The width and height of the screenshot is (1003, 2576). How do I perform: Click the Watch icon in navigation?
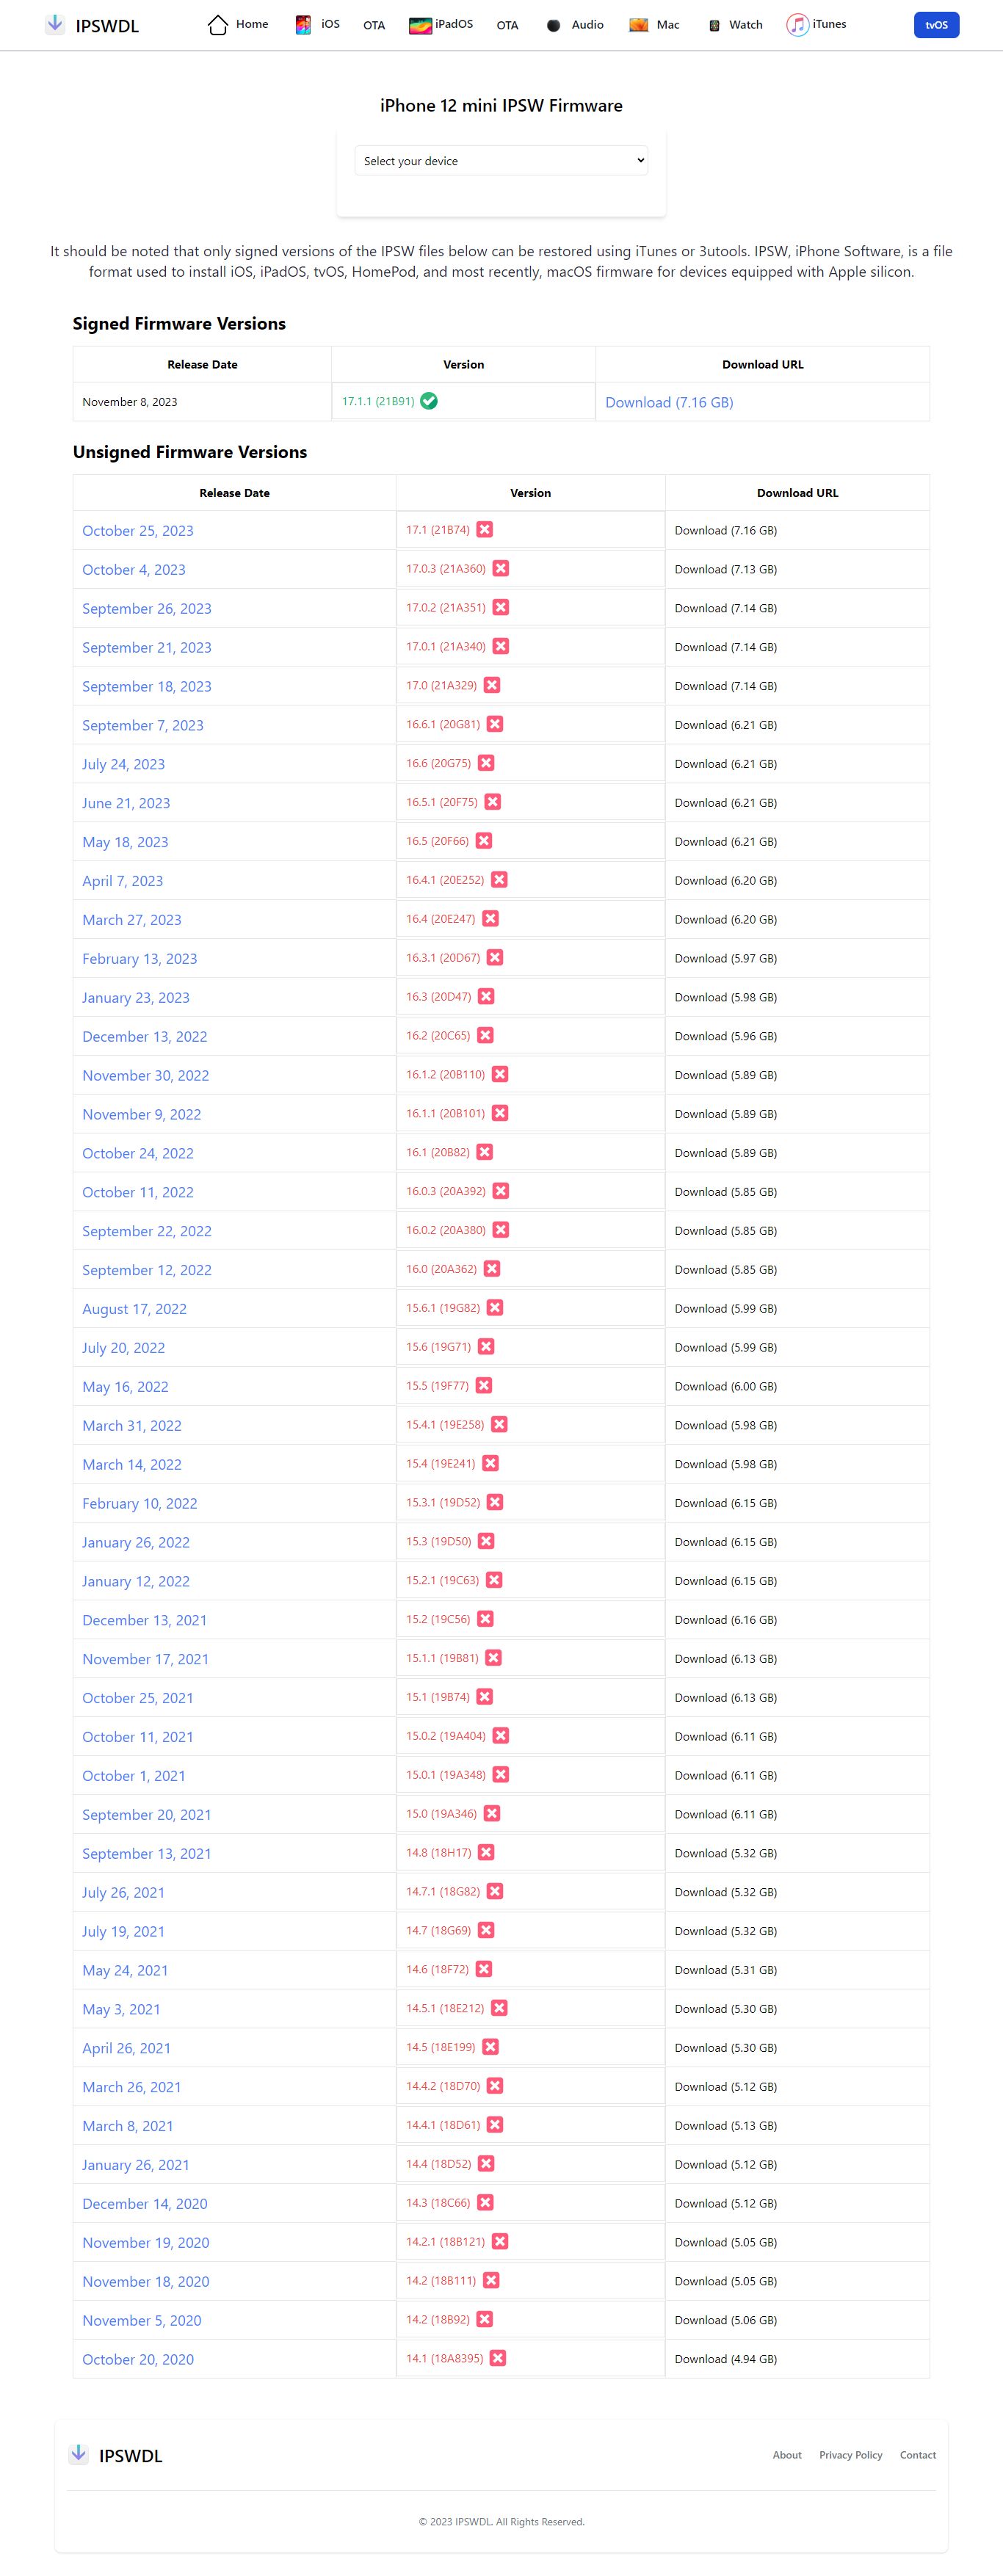[714, 25]
